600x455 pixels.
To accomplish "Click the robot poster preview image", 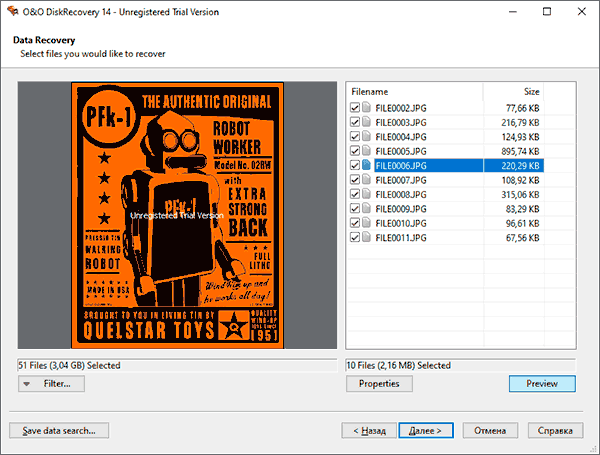I will coord(174,215).
